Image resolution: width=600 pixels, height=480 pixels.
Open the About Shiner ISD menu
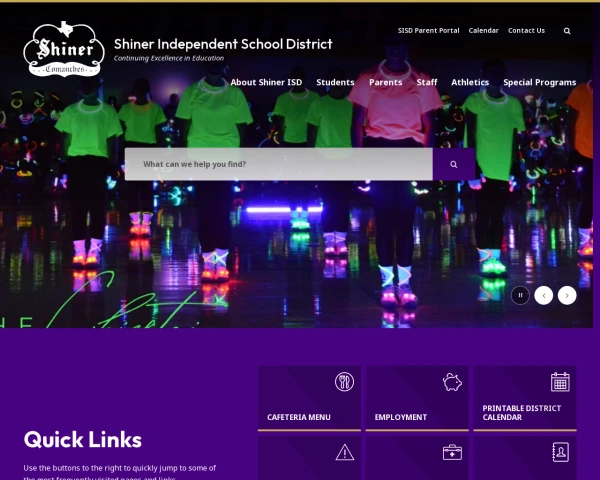pyautogui.click(x=266, y=82)
